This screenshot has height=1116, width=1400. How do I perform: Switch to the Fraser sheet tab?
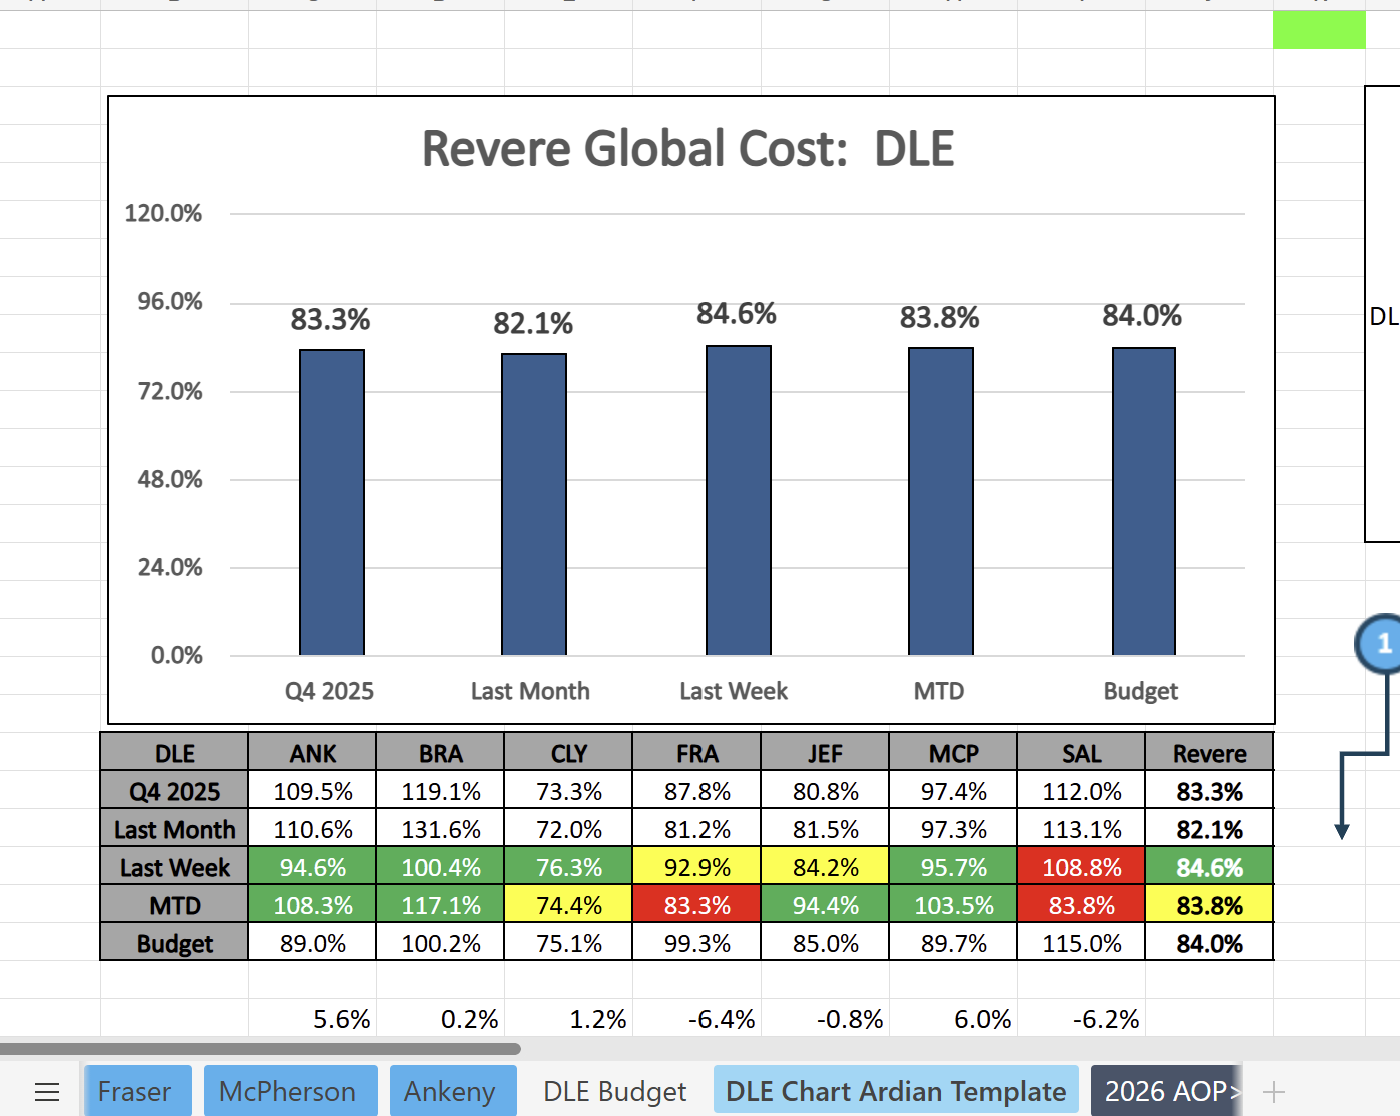point(134,1092)
